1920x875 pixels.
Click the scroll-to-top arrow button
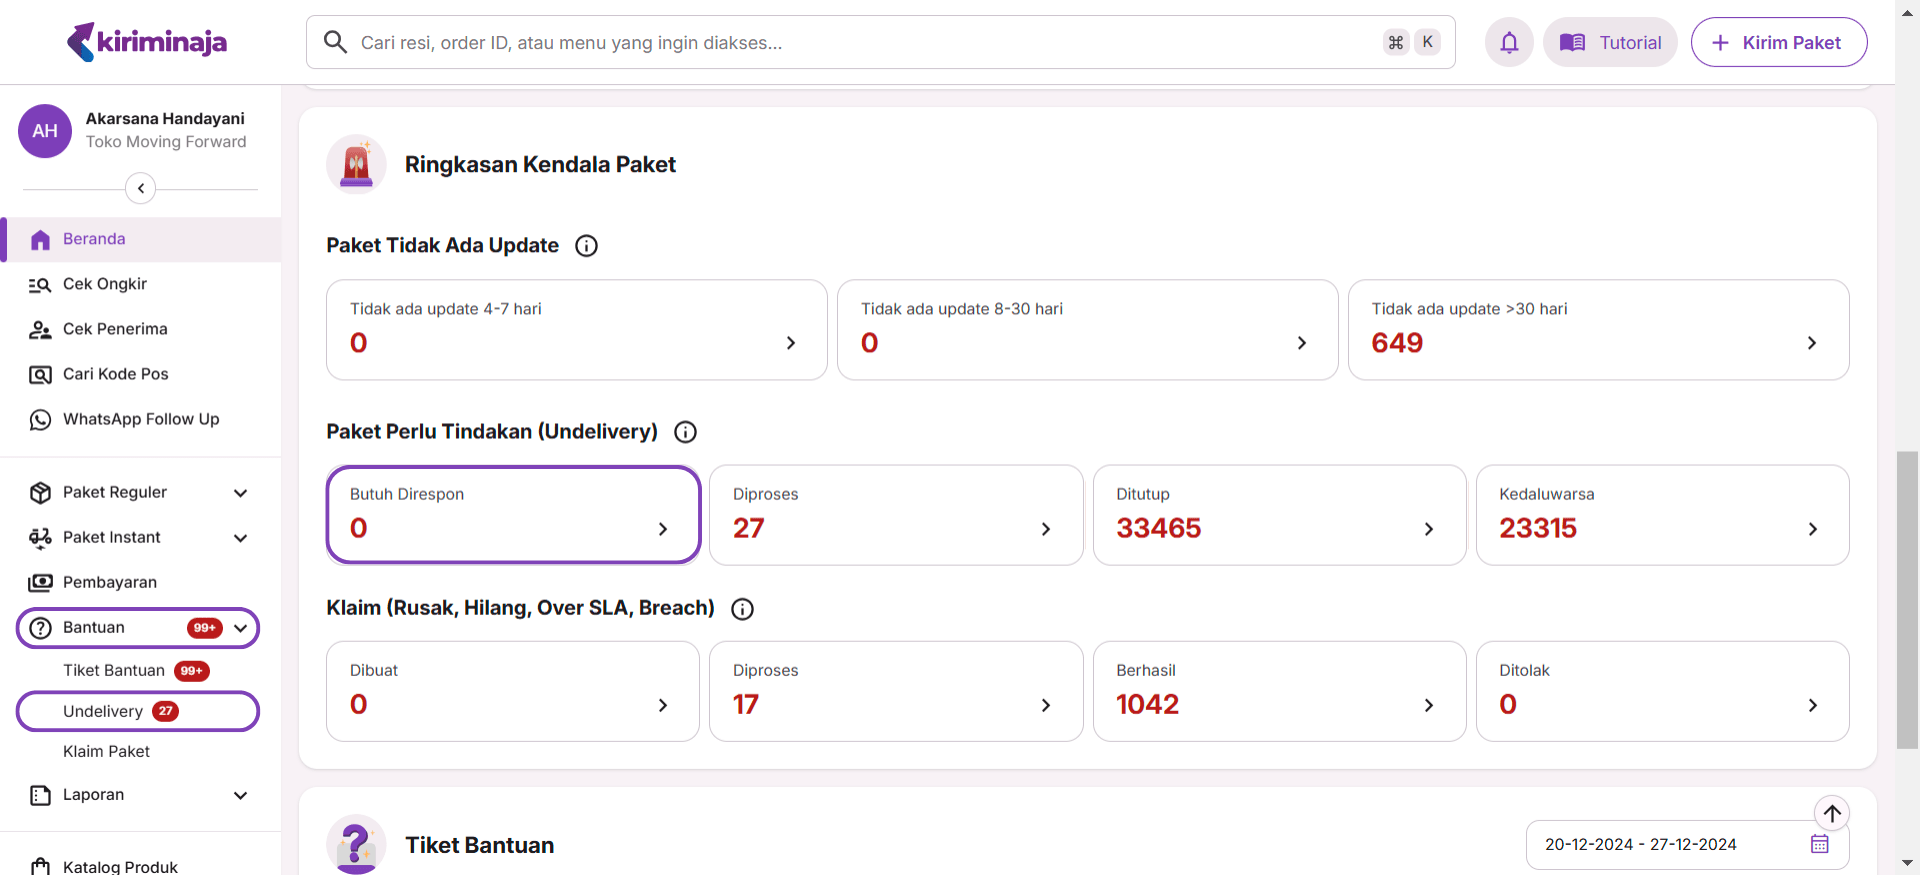click(x=1831, y=813)
